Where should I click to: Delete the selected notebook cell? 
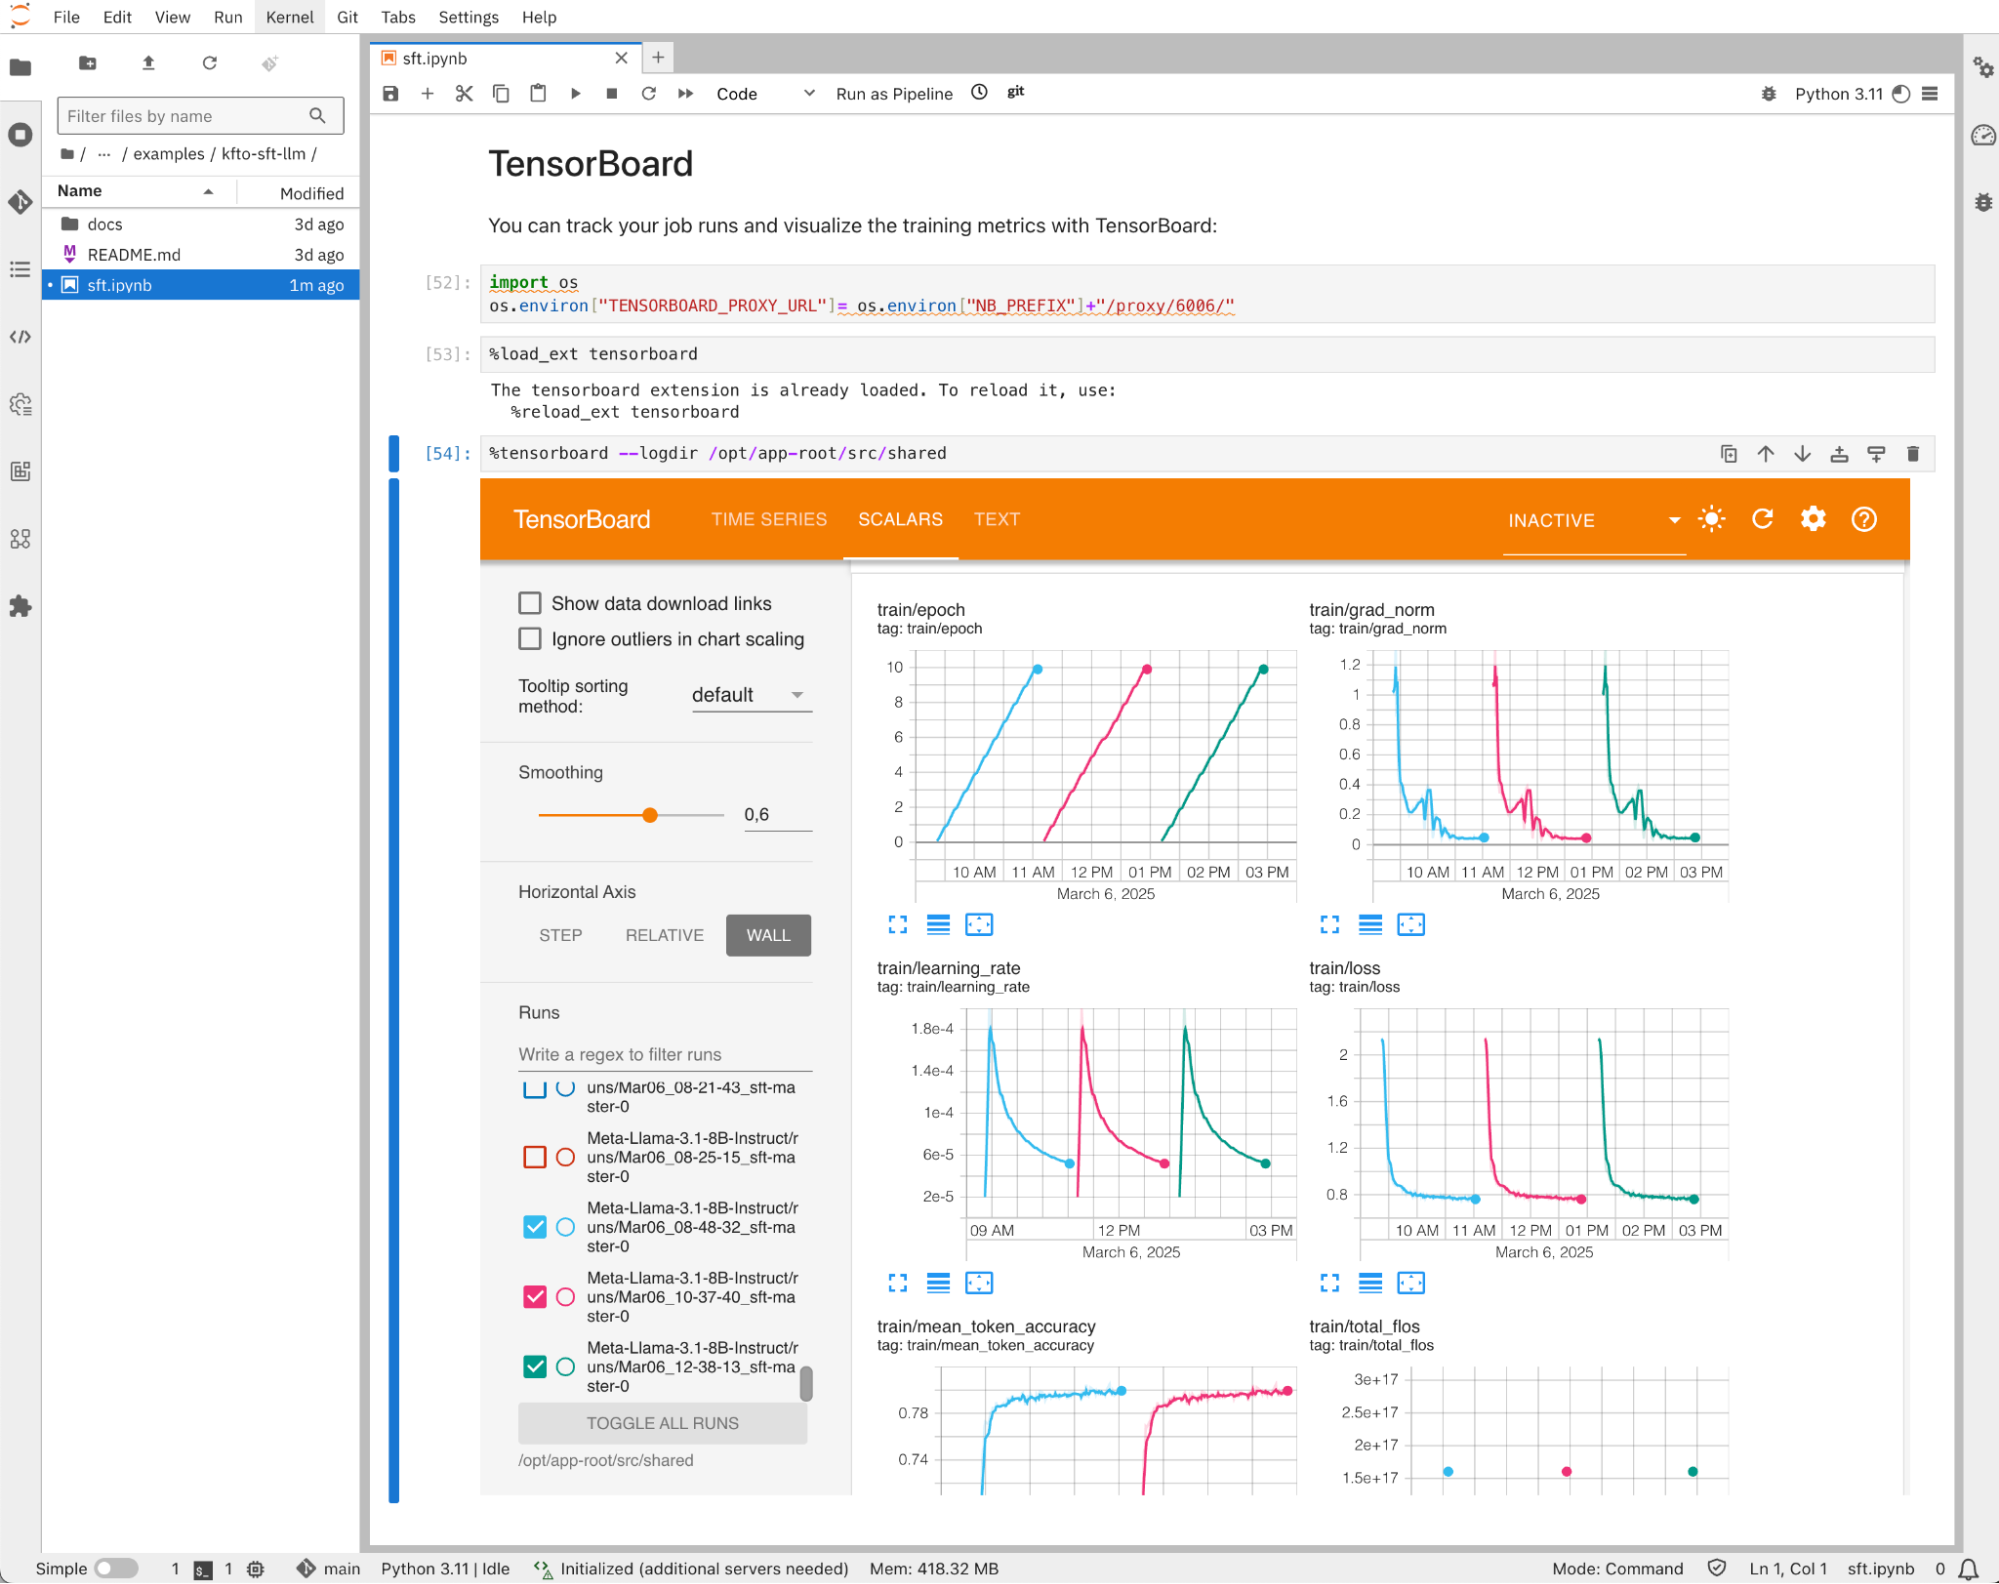pyautogui.click(x=1912, y=454)
